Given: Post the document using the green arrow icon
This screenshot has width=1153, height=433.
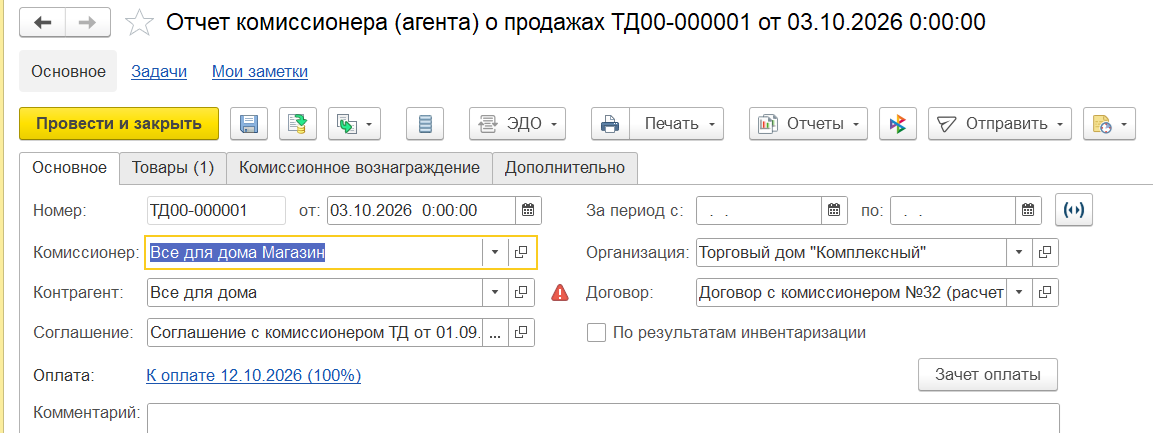Looking at the screenshot, I should (298, 124).
